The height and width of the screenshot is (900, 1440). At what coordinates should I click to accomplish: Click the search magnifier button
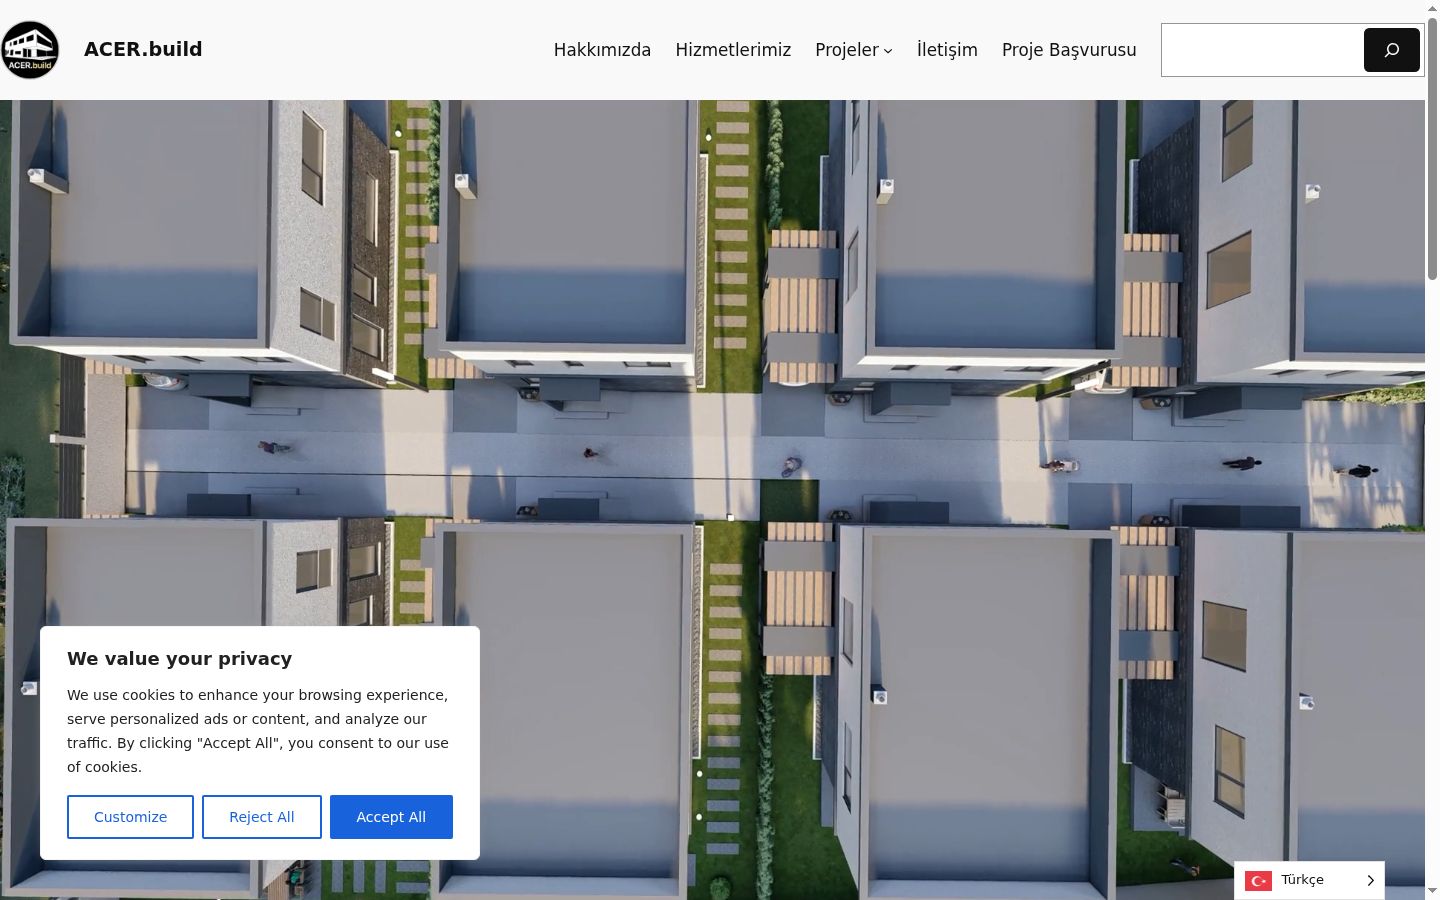tap(1392, 50)
